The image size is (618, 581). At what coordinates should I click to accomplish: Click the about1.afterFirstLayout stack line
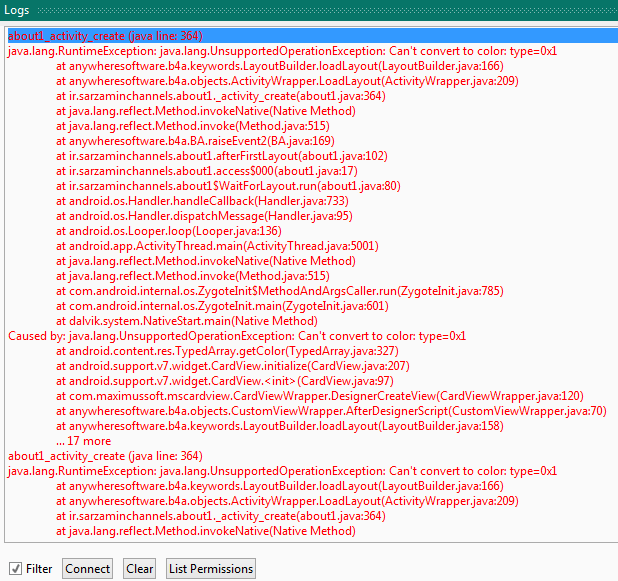[x=221, y=156]
